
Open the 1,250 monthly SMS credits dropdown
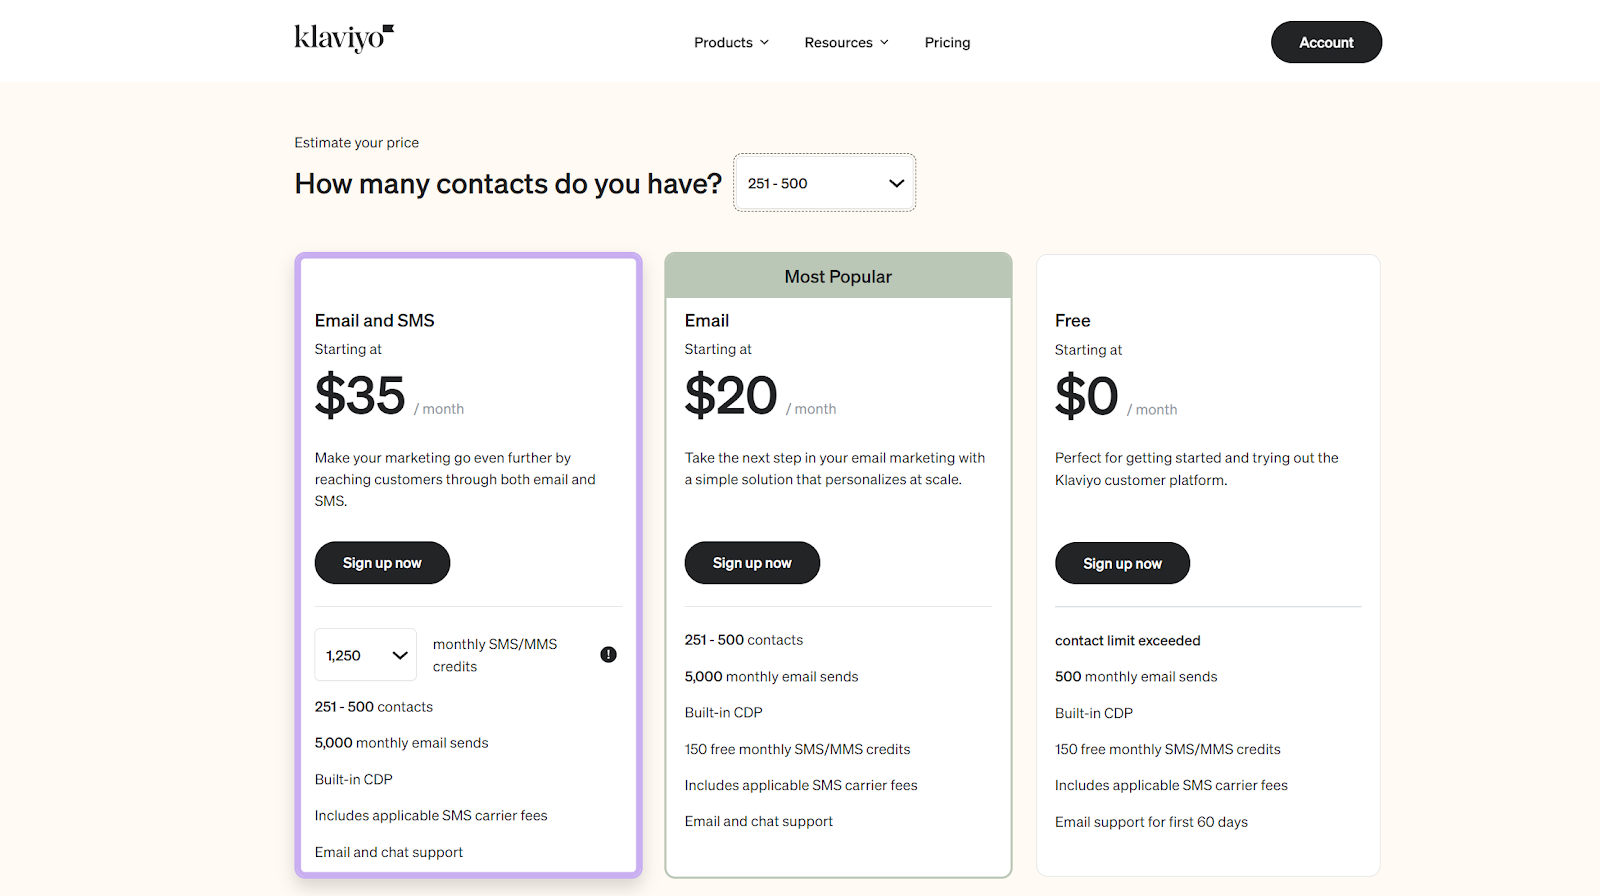[x=365, y=655]
